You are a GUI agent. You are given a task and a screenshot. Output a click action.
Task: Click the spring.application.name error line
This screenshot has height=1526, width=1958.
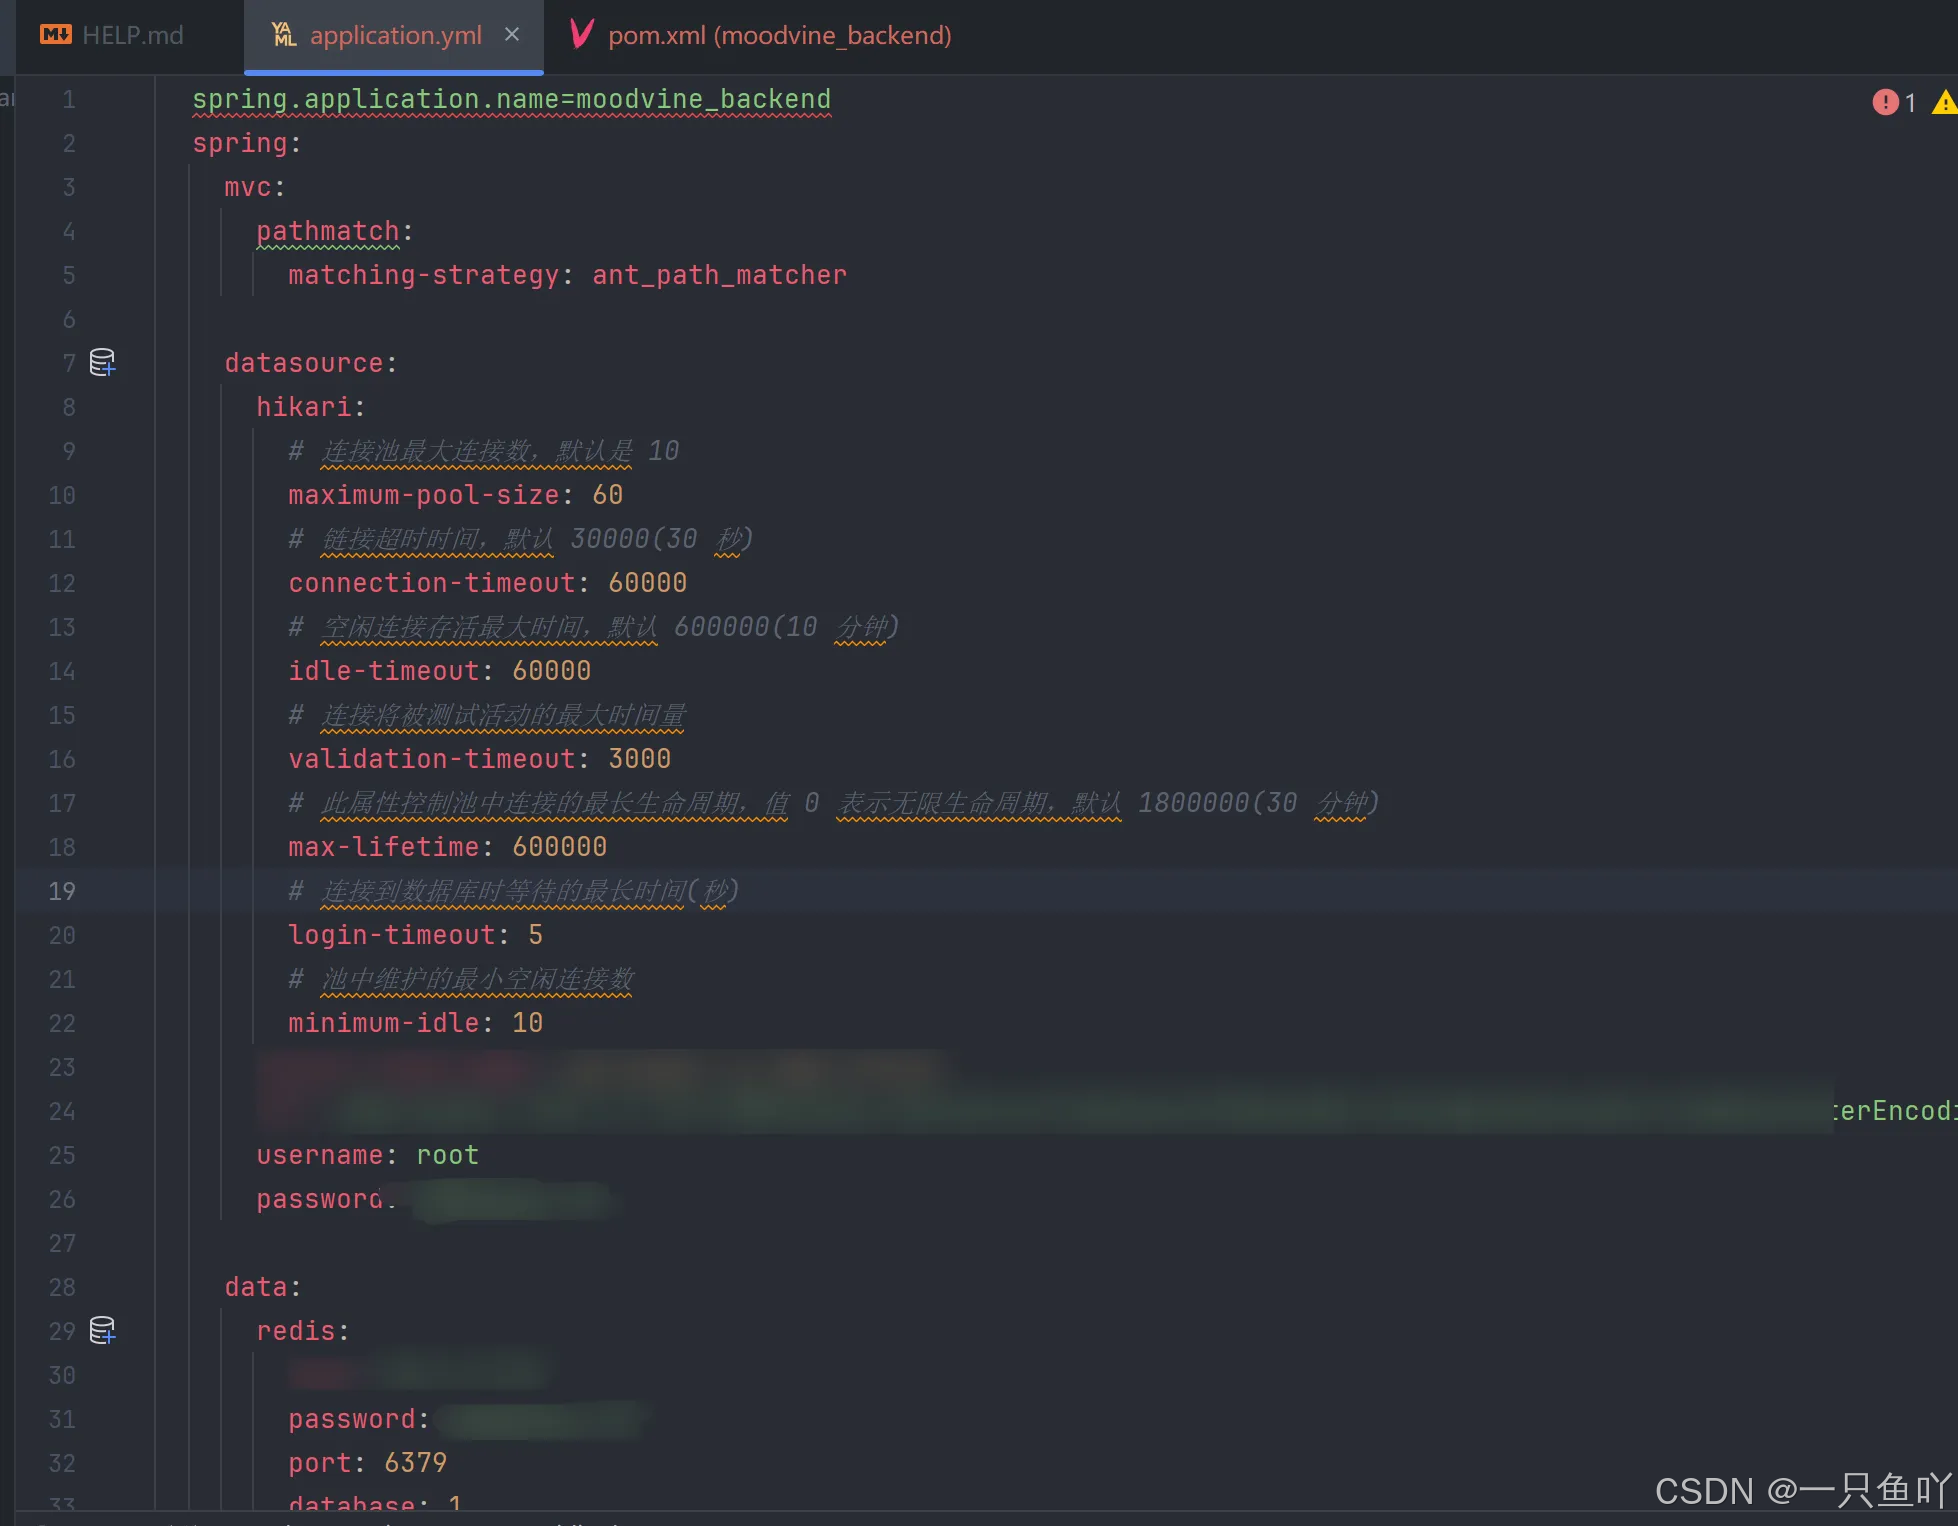point(510,99)
